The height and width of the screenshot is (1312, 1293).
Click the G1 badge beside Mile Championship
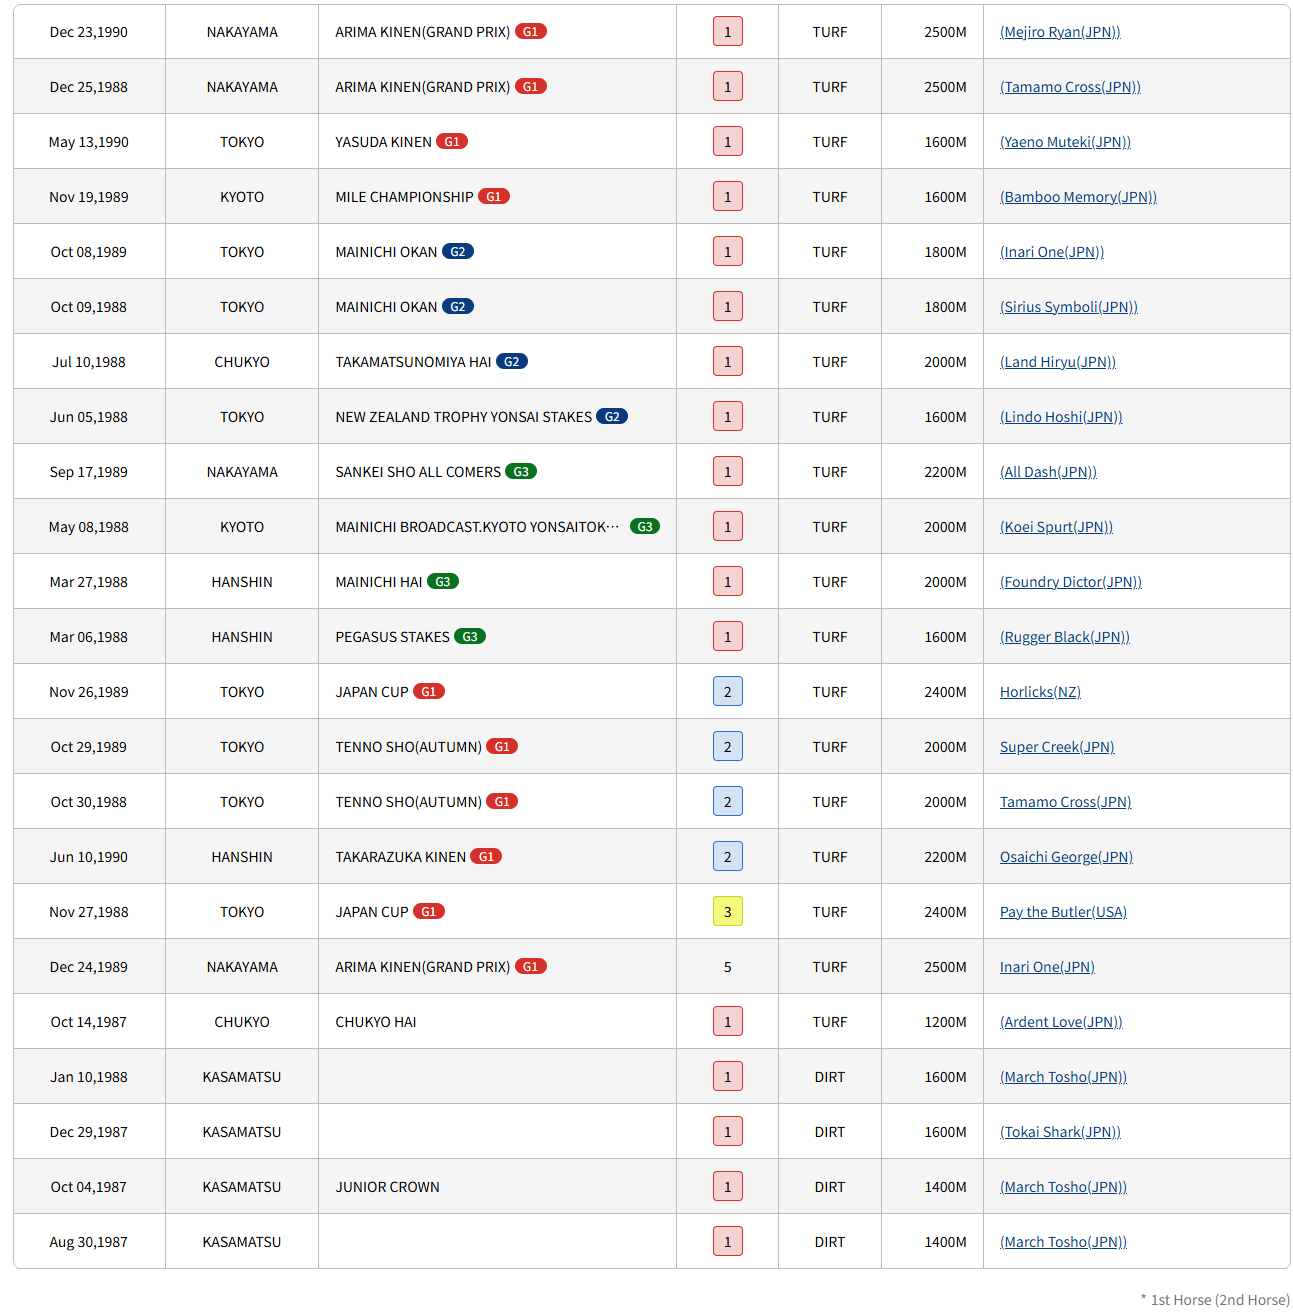(494, 197)
